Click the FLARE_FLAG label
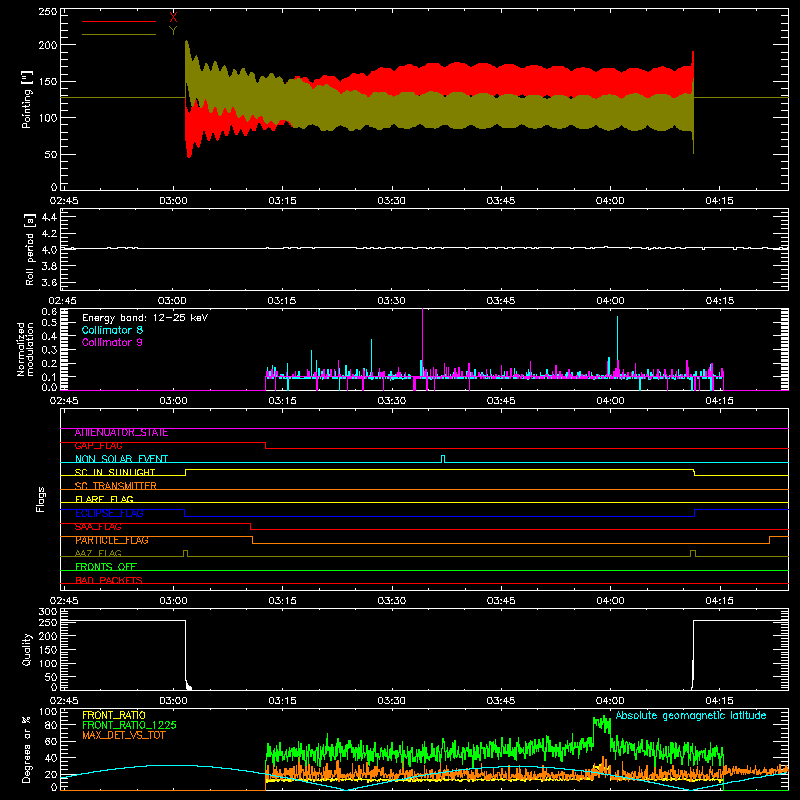Screen dimensions: 800x800 click(x=104, y=499)
